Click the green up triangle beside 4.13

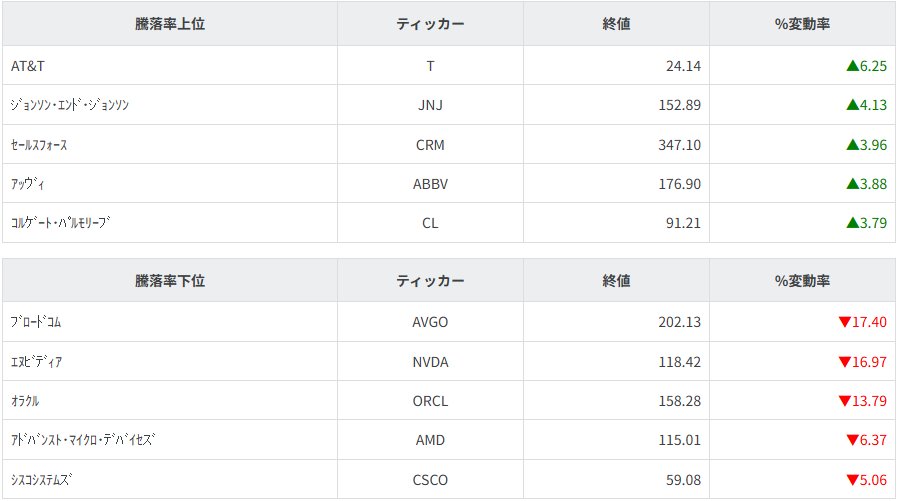(x=852, y=105)
